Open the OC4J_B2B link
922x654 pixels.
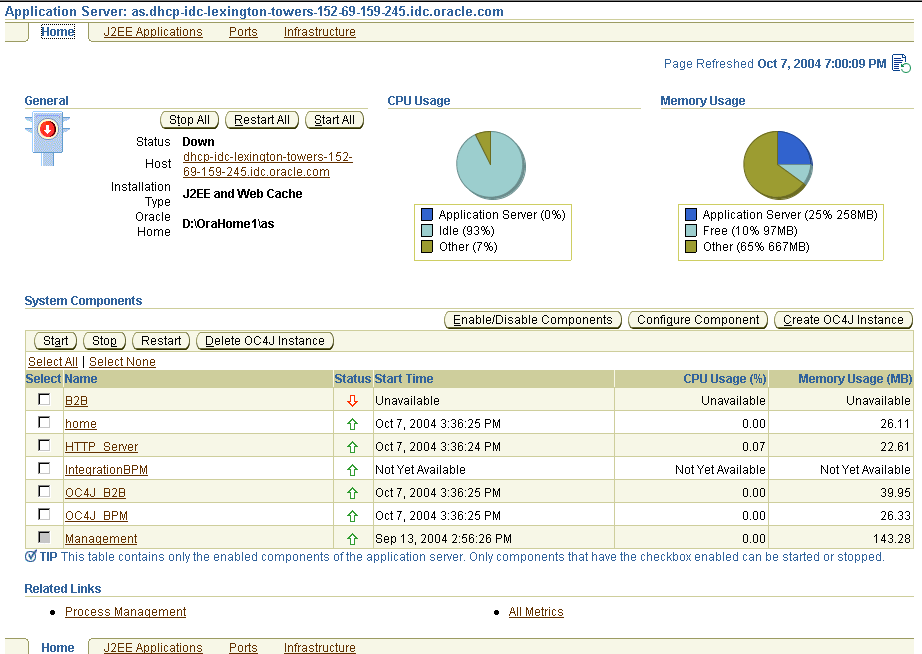[95, 493]
